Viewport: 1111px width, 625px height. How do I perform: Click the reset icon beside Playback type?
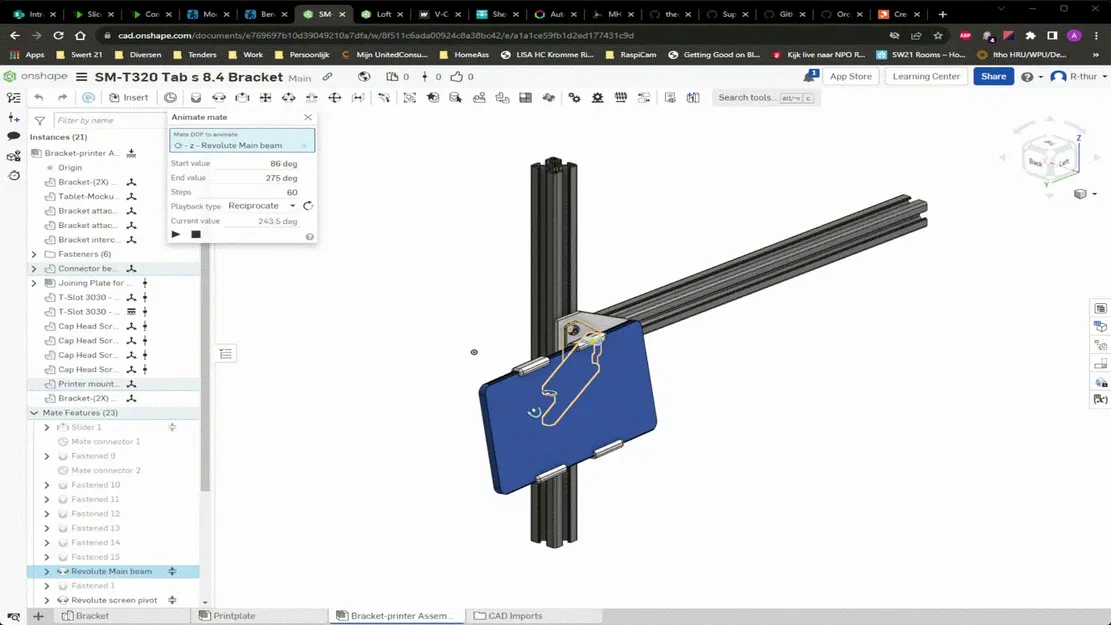click(308, 205)
